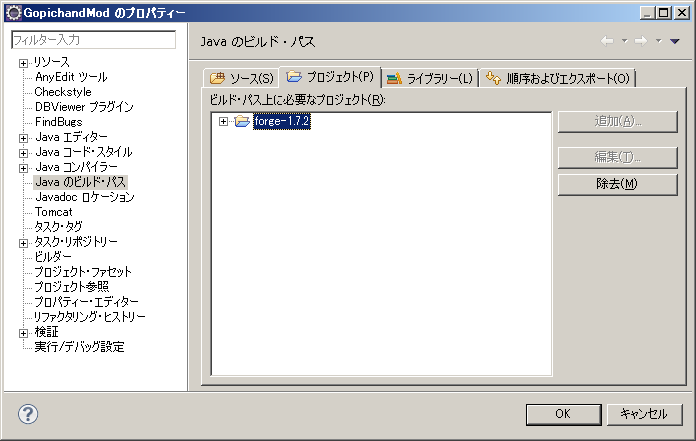Expand the forge-1.7.2 project node
696x441 pixels.
pyautogui.click(x=223, y=121)
